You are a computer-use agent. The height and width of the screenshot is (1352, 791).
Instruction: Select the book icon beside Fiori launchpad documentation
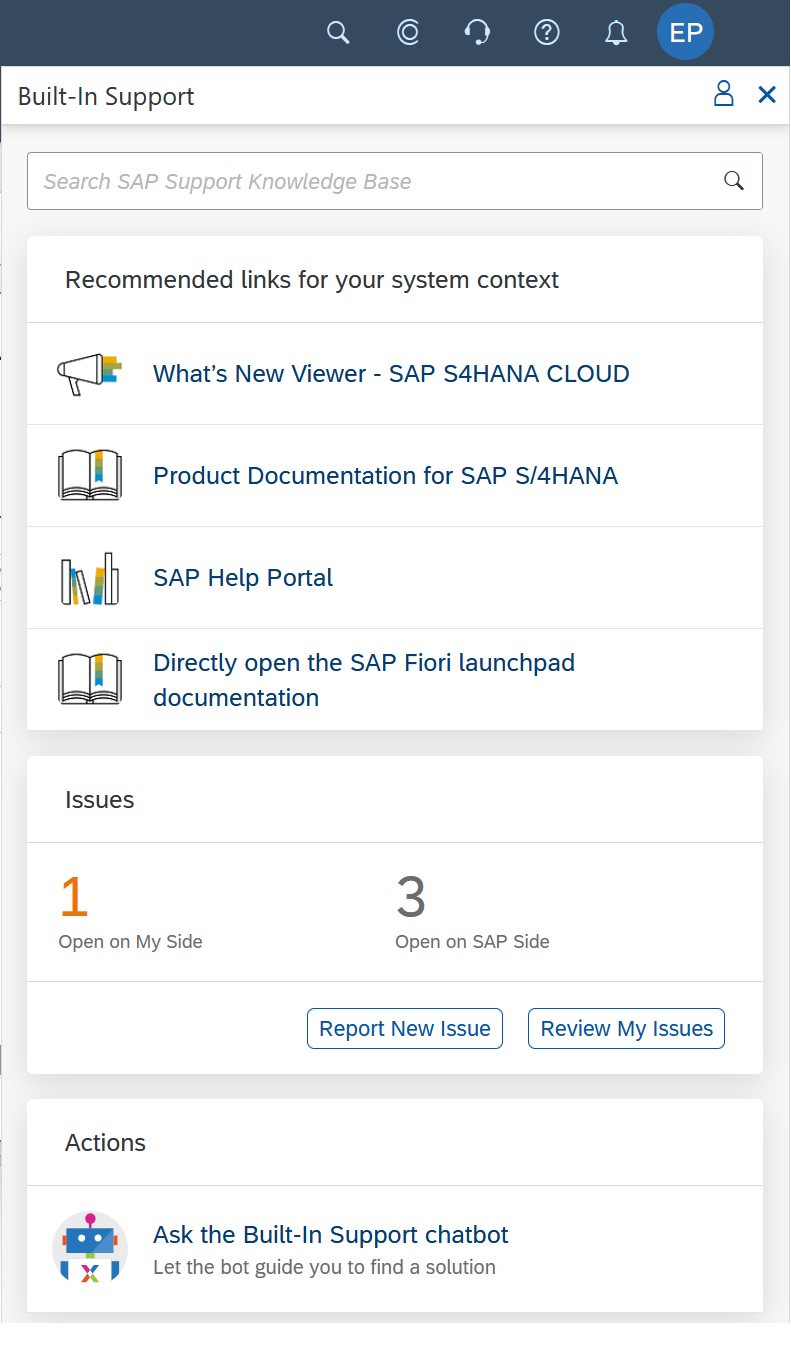click(90, 679)
